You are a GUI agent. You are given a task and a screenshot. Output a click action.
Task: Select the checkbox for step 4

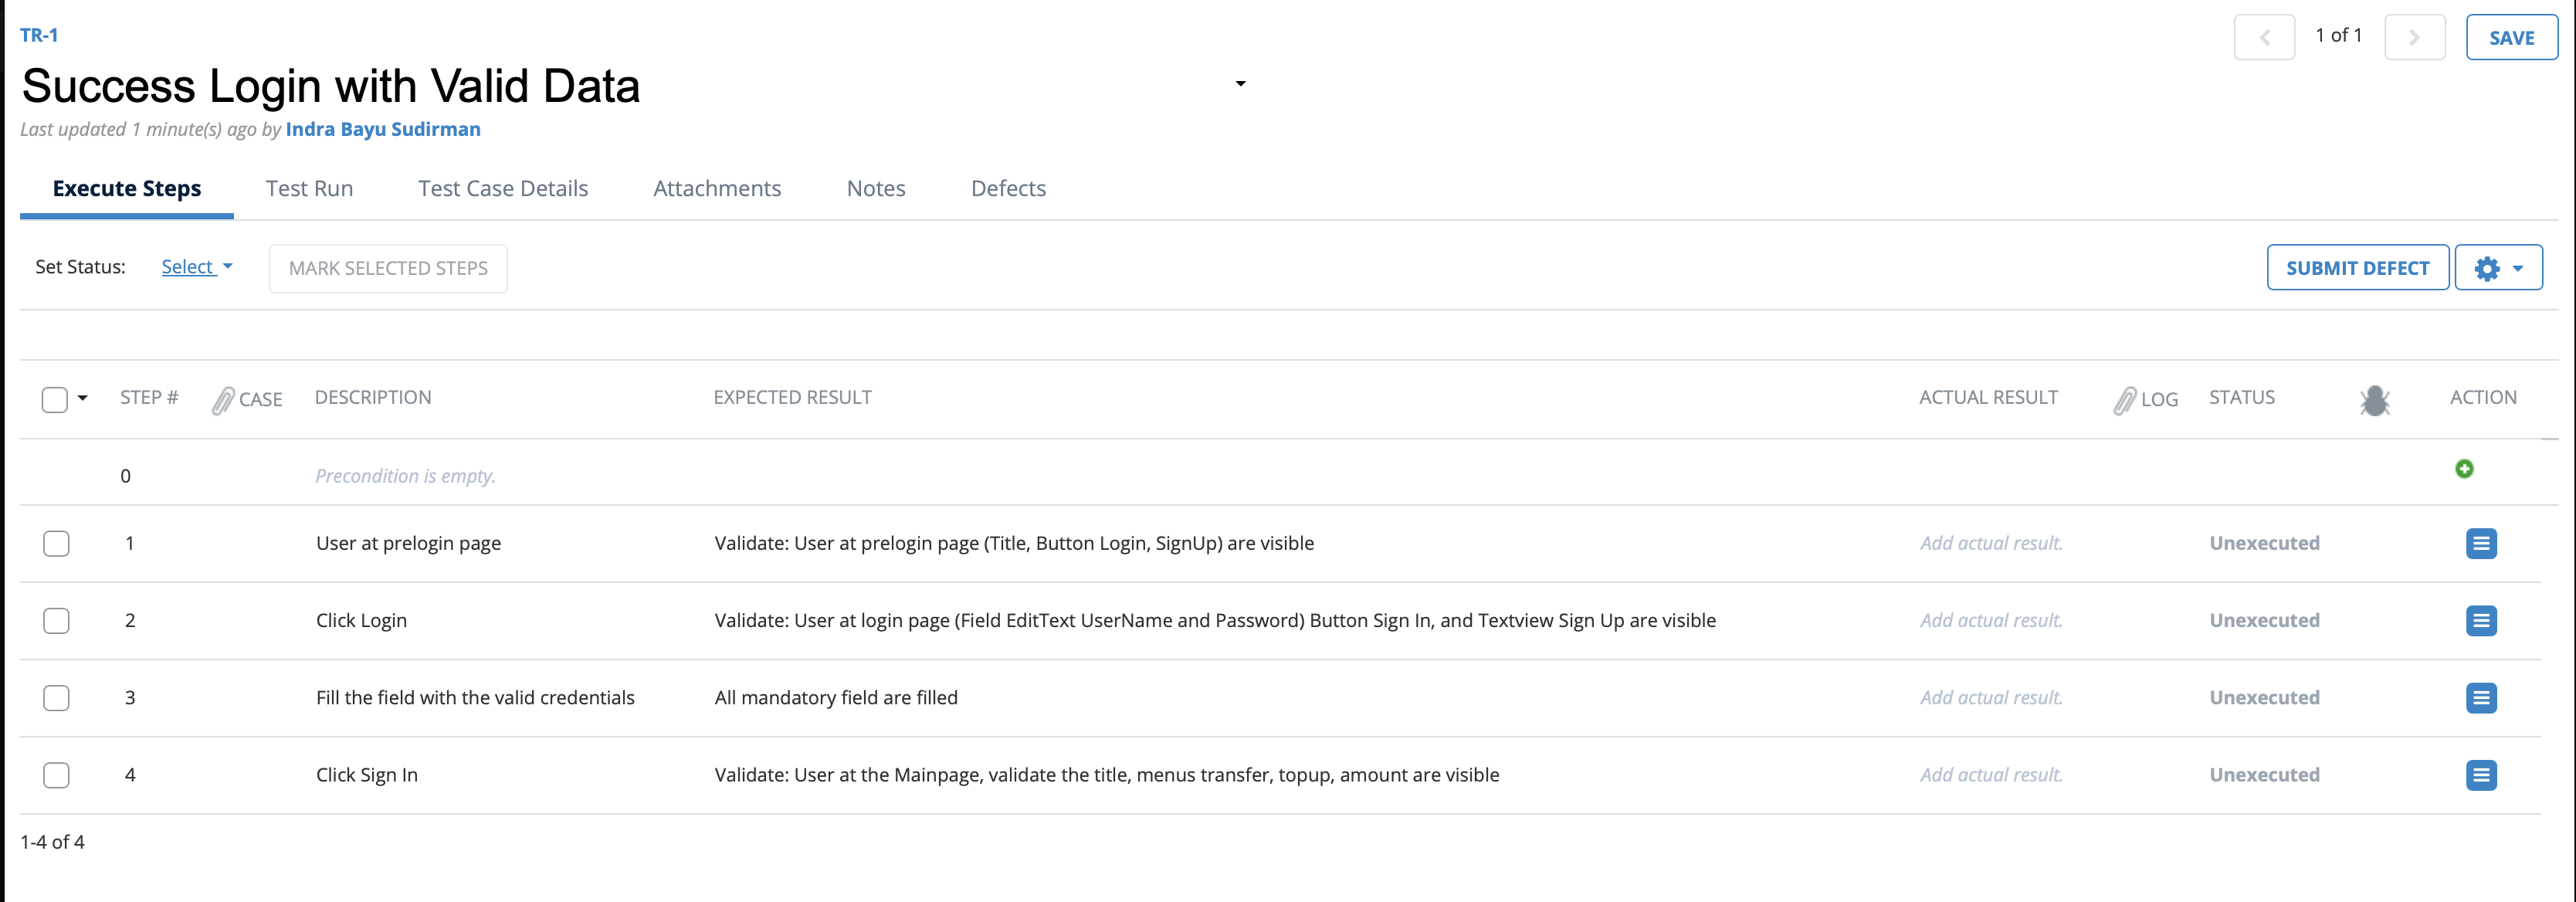tap(56, 774)
